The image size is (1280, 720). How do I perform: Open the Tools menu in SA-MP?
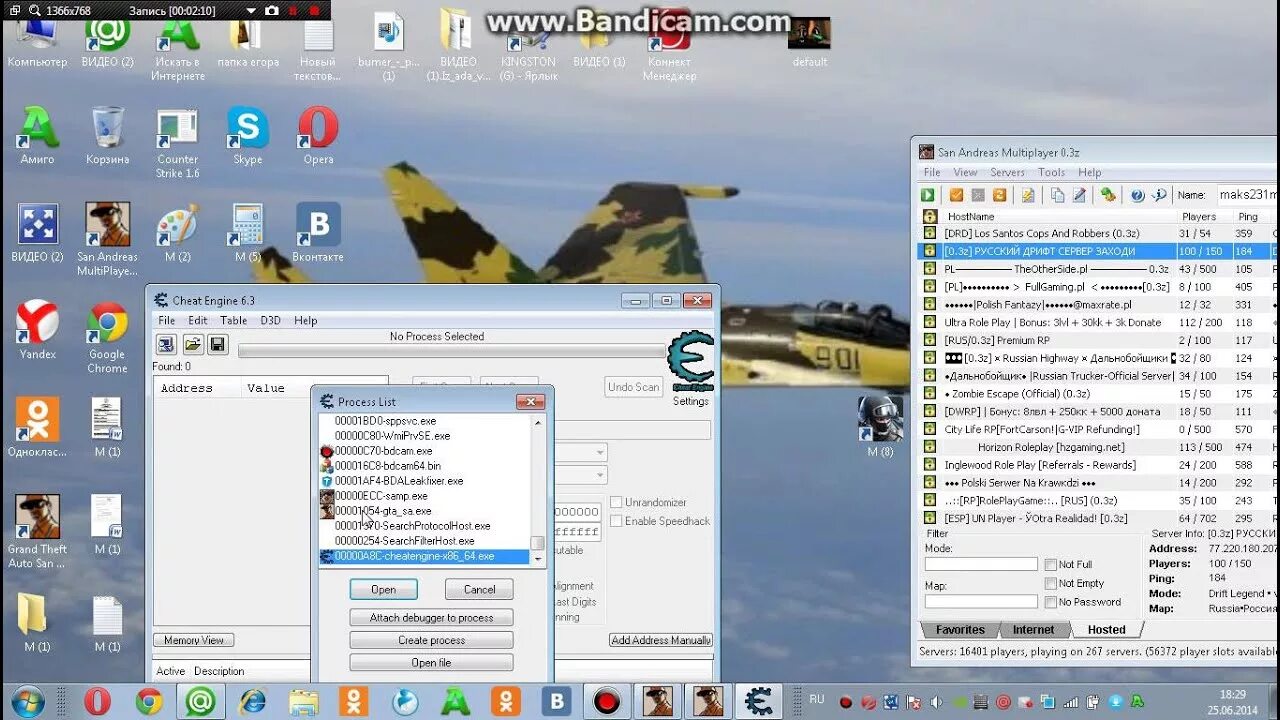pyautogui.click(x=1051, y=173)
